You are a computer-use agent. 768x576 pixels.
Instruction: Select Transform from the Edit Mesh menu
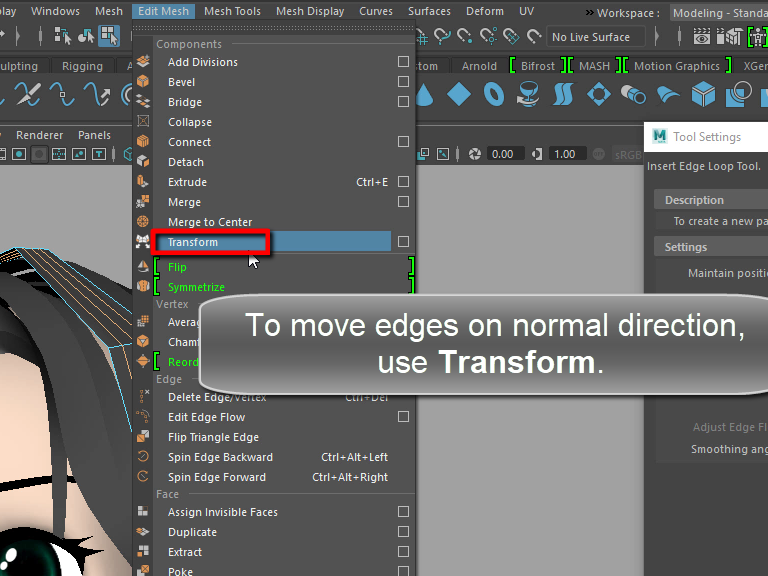coord(193,242)
